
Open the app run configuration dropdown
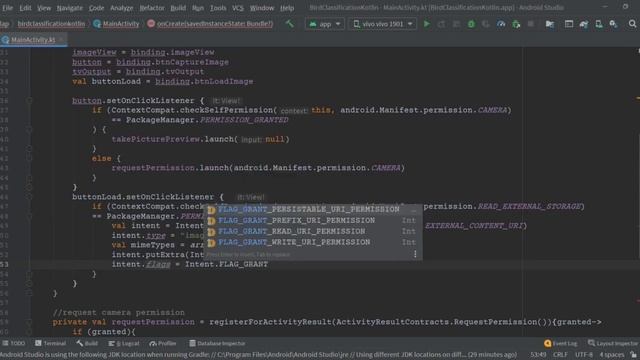click(x=324, y=24)
